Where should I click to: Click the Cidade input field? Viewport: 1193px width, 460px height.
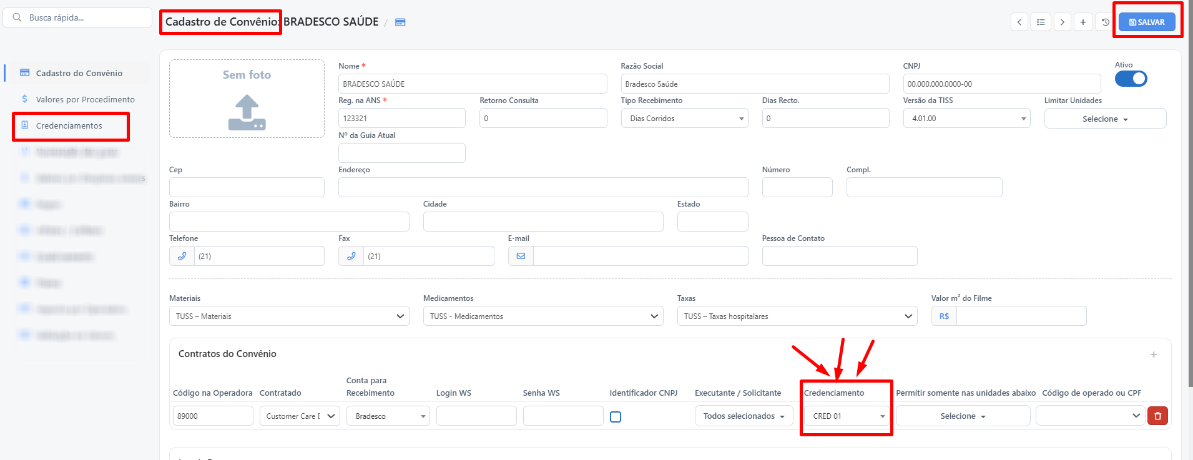click(543, 221)
